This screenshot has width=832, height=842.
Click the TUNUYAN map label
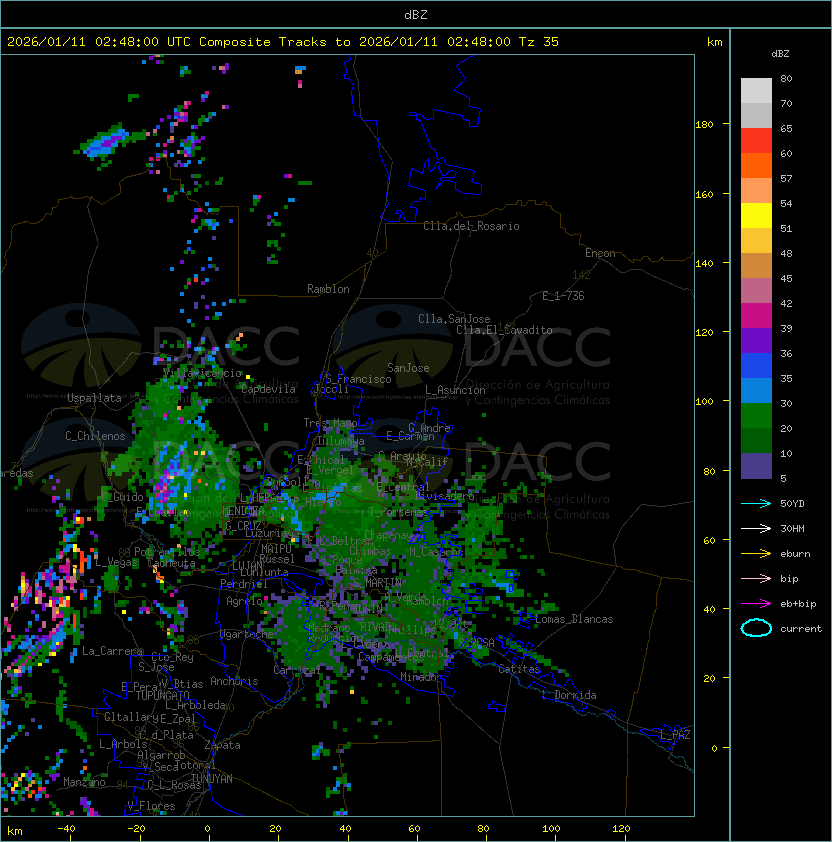[212, 779]
